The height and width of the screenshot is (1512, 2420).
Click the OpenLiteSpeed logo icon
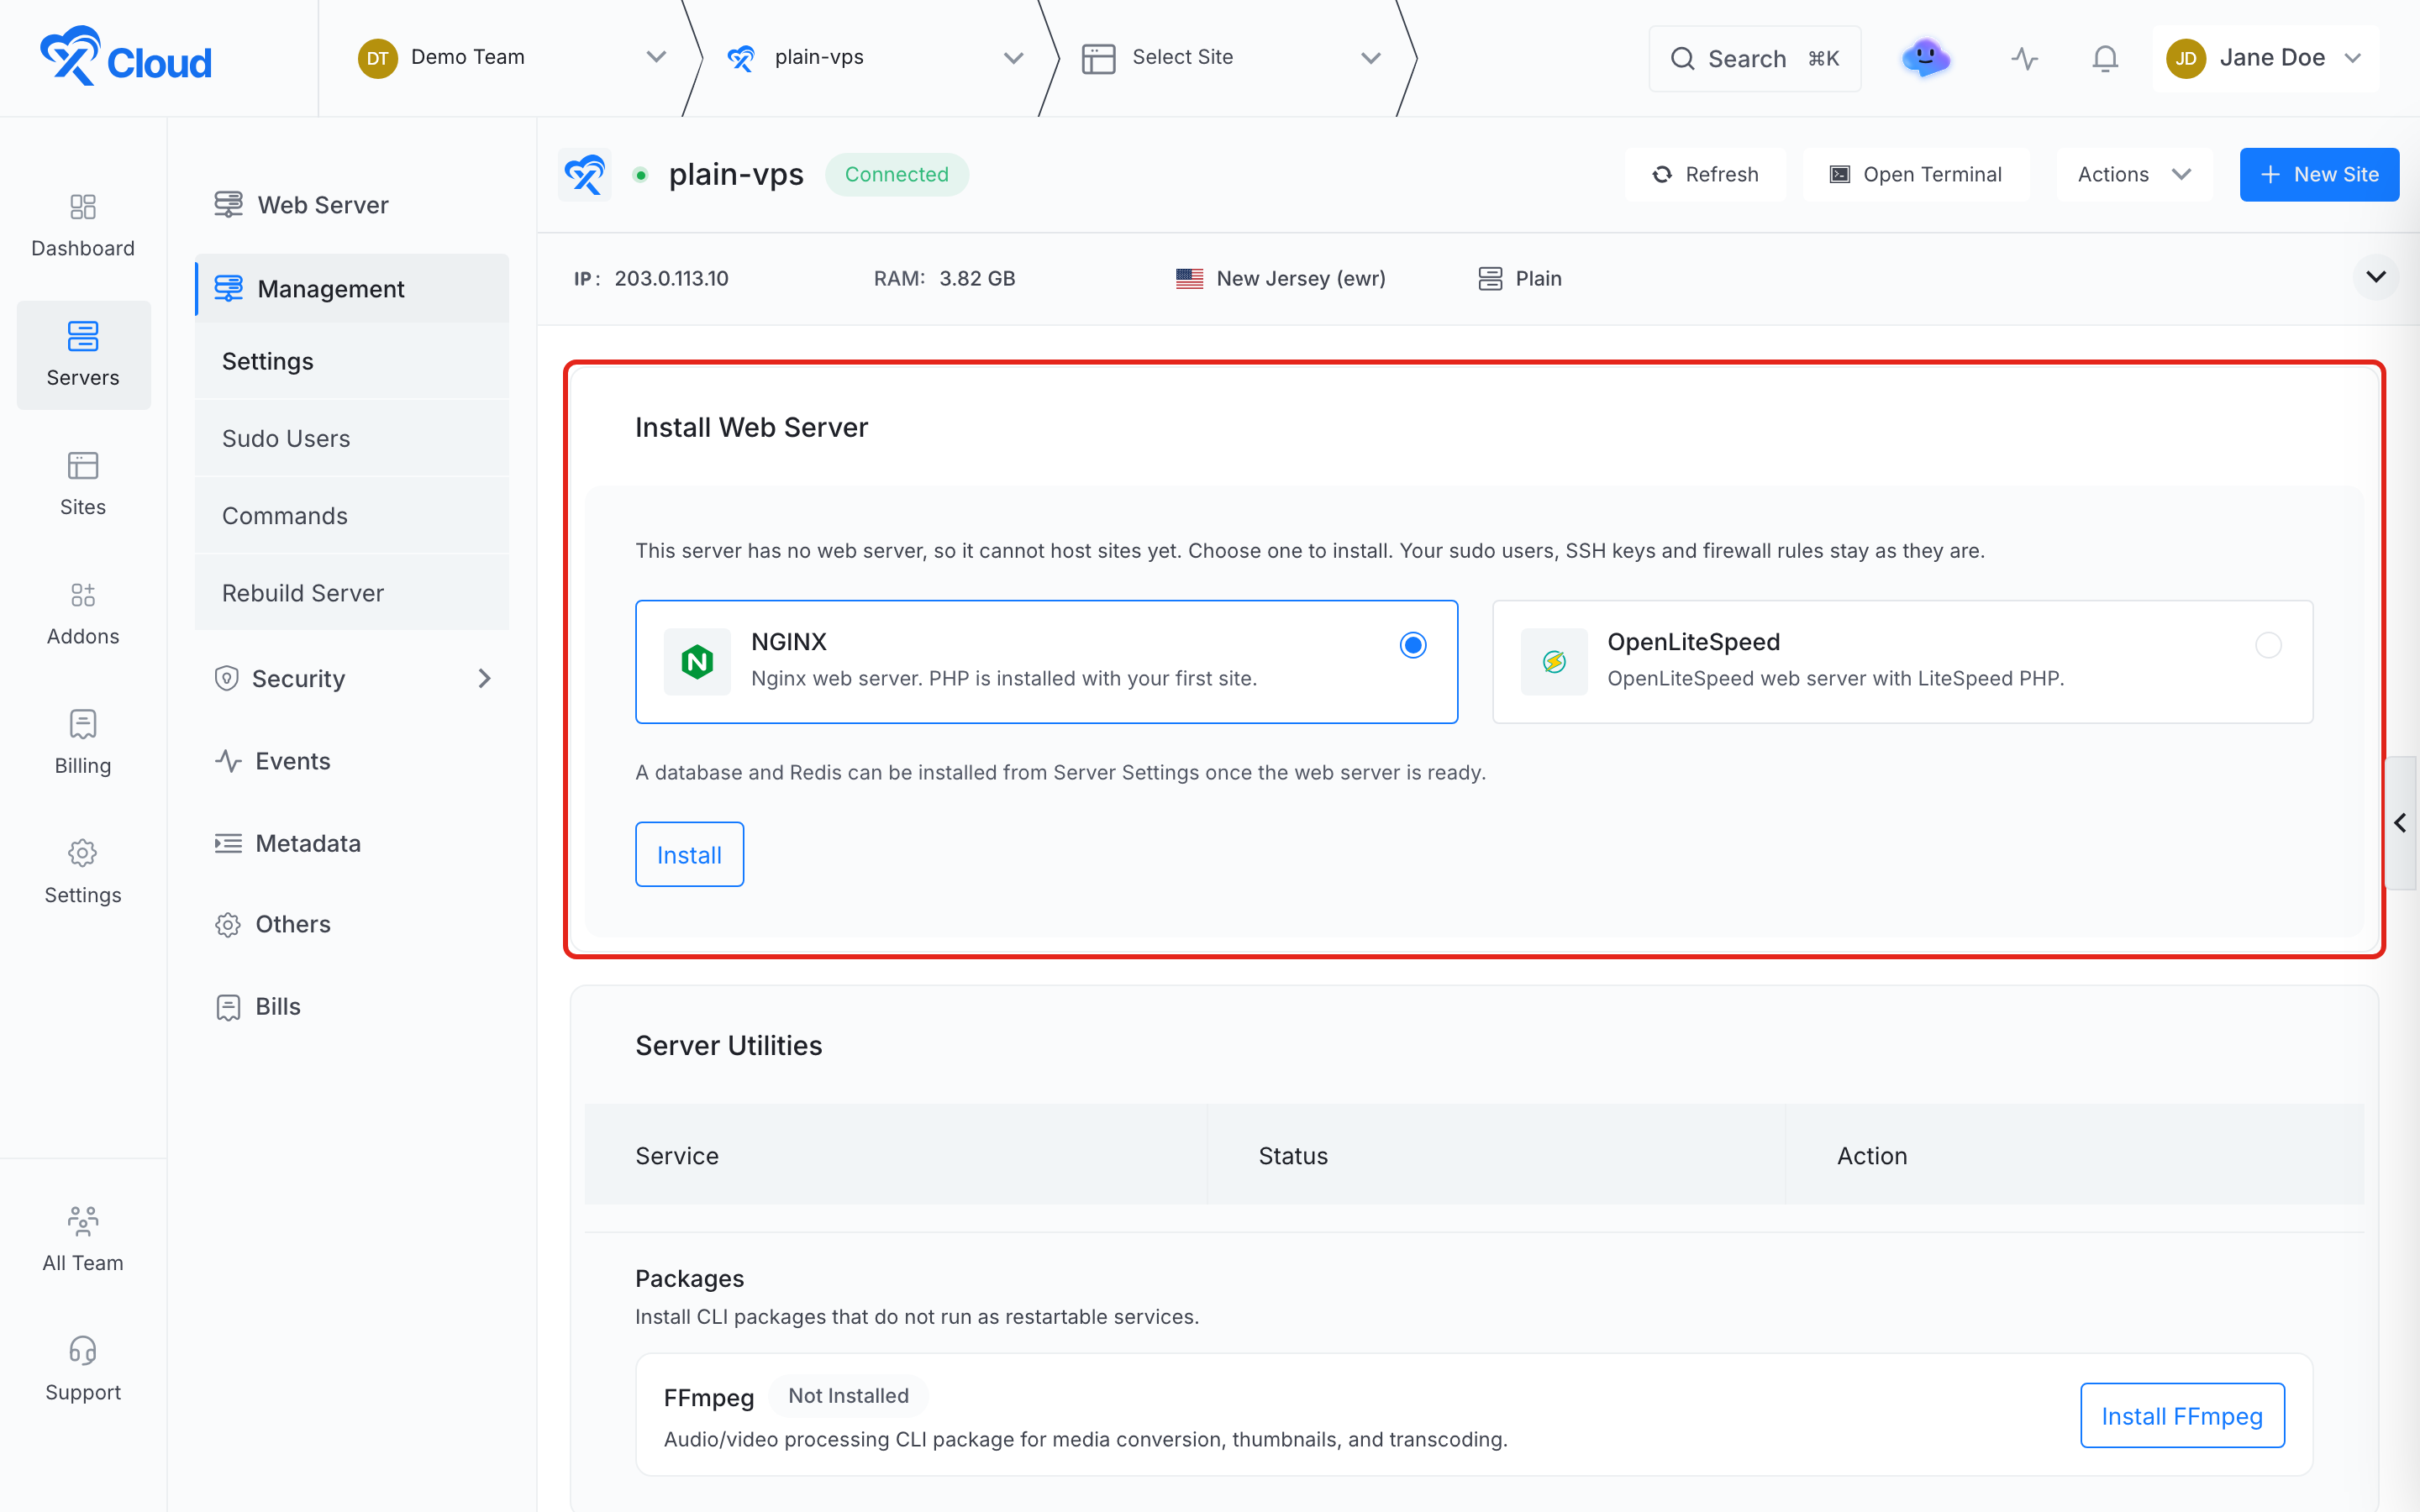(x=1554, y=661)
